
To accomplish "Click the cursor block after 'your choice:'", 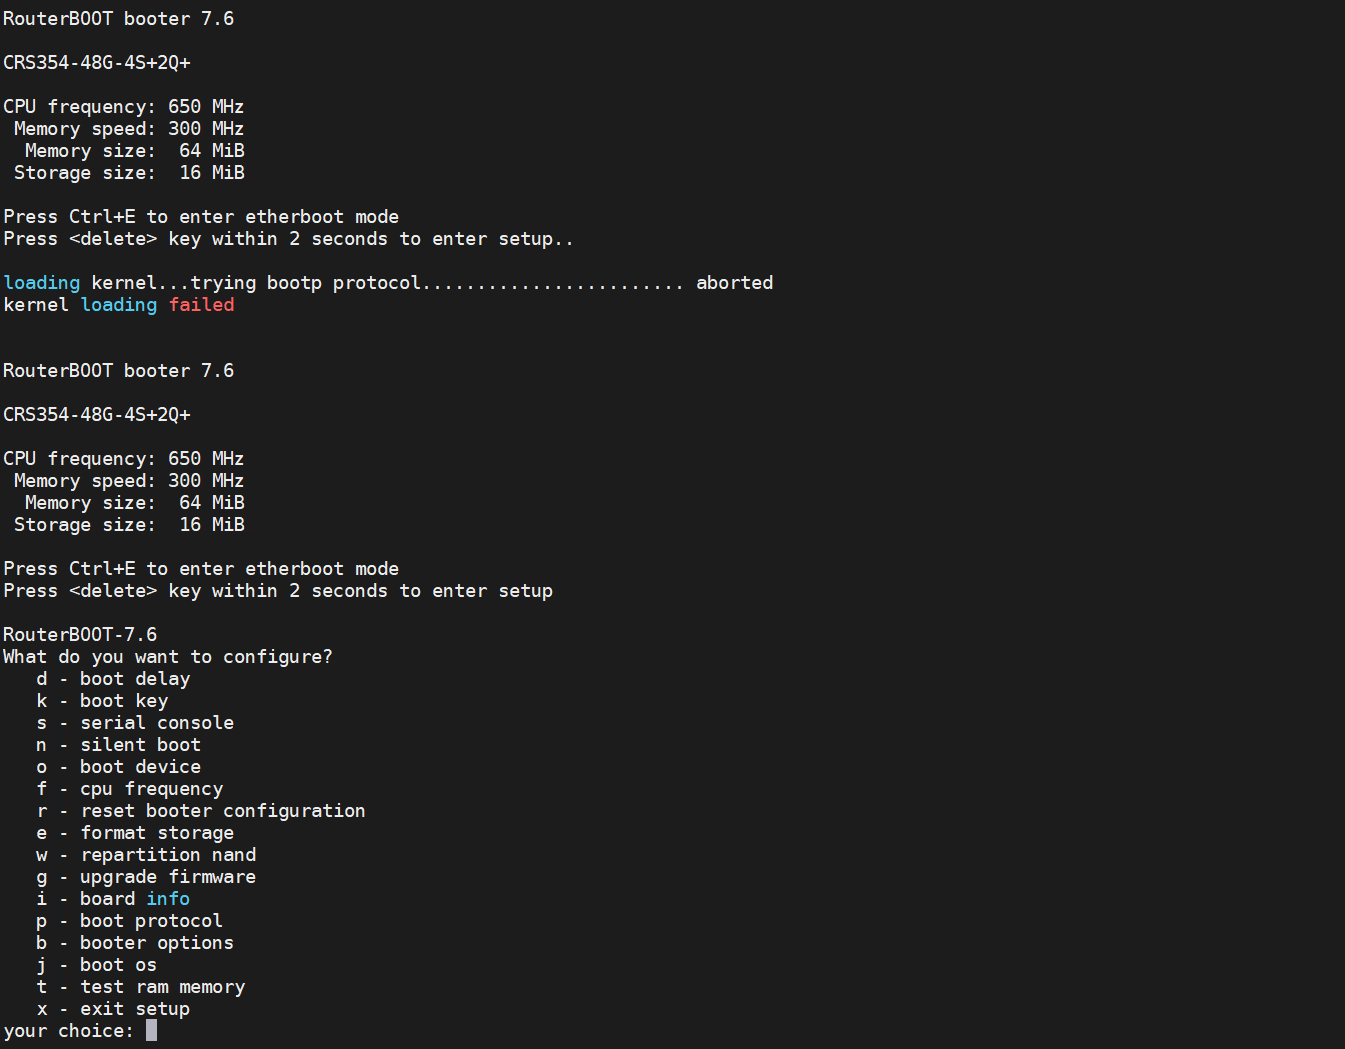I will coord(151,1031).
